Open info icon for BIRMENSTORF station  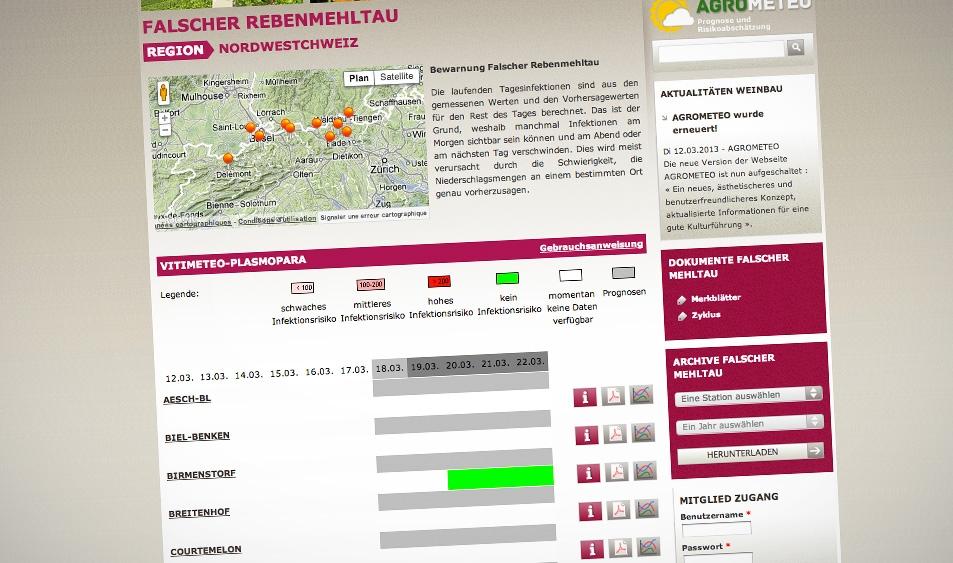point(588,473)
